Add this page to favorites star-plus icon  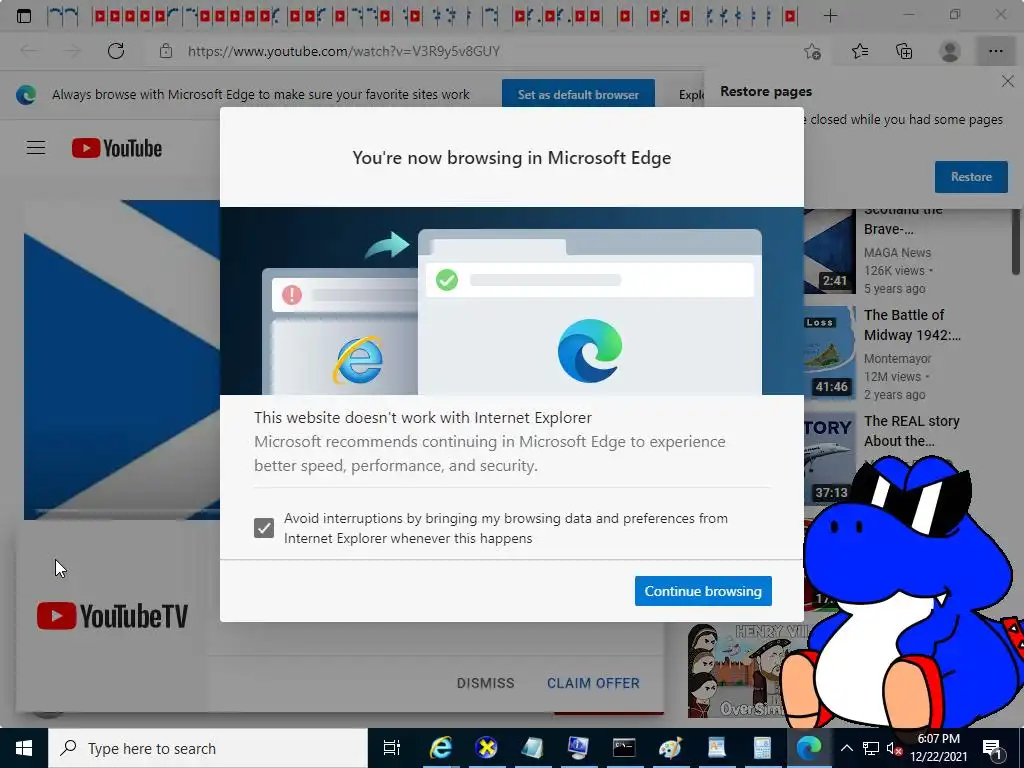[812, 51]
